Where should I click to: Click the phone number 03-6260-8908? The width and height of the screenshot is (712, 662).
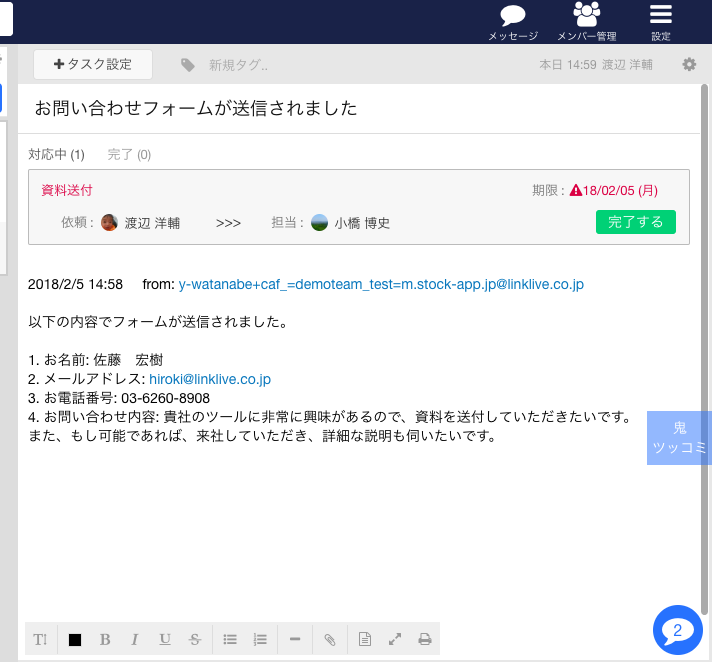pyautogui.click(x=165, y=398)
